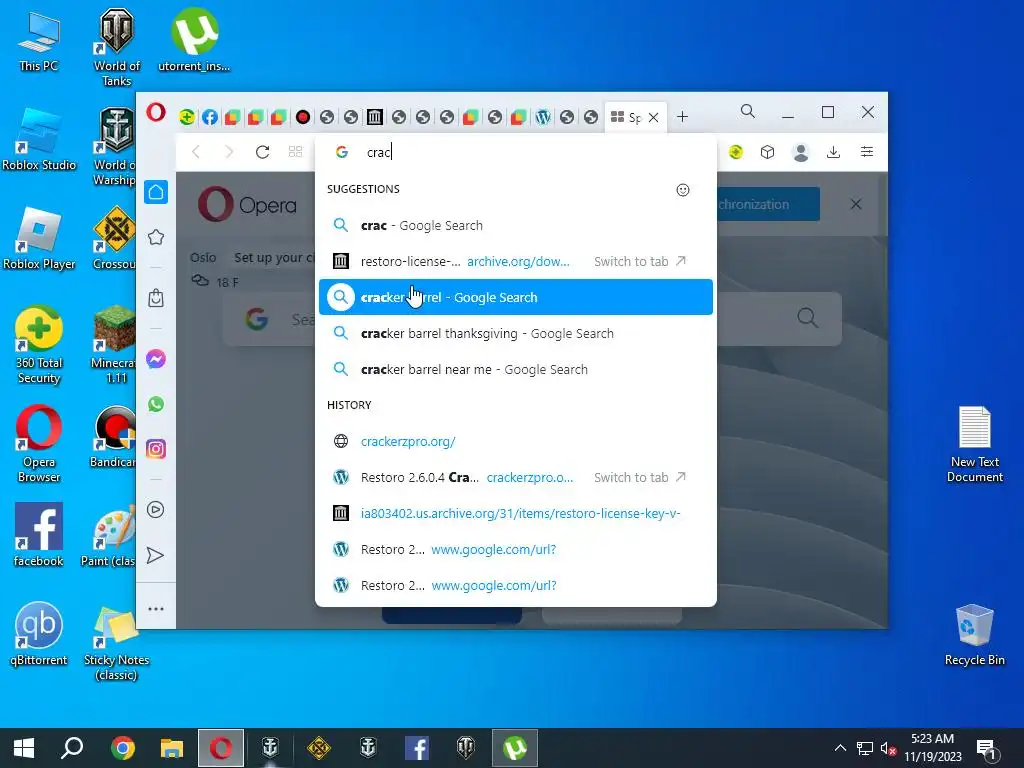The width and height of the screenshot is (1024, 768).
Task: Open the Opera search tabs magnifier
Action: pyautogui.click(x=748, y=112)
